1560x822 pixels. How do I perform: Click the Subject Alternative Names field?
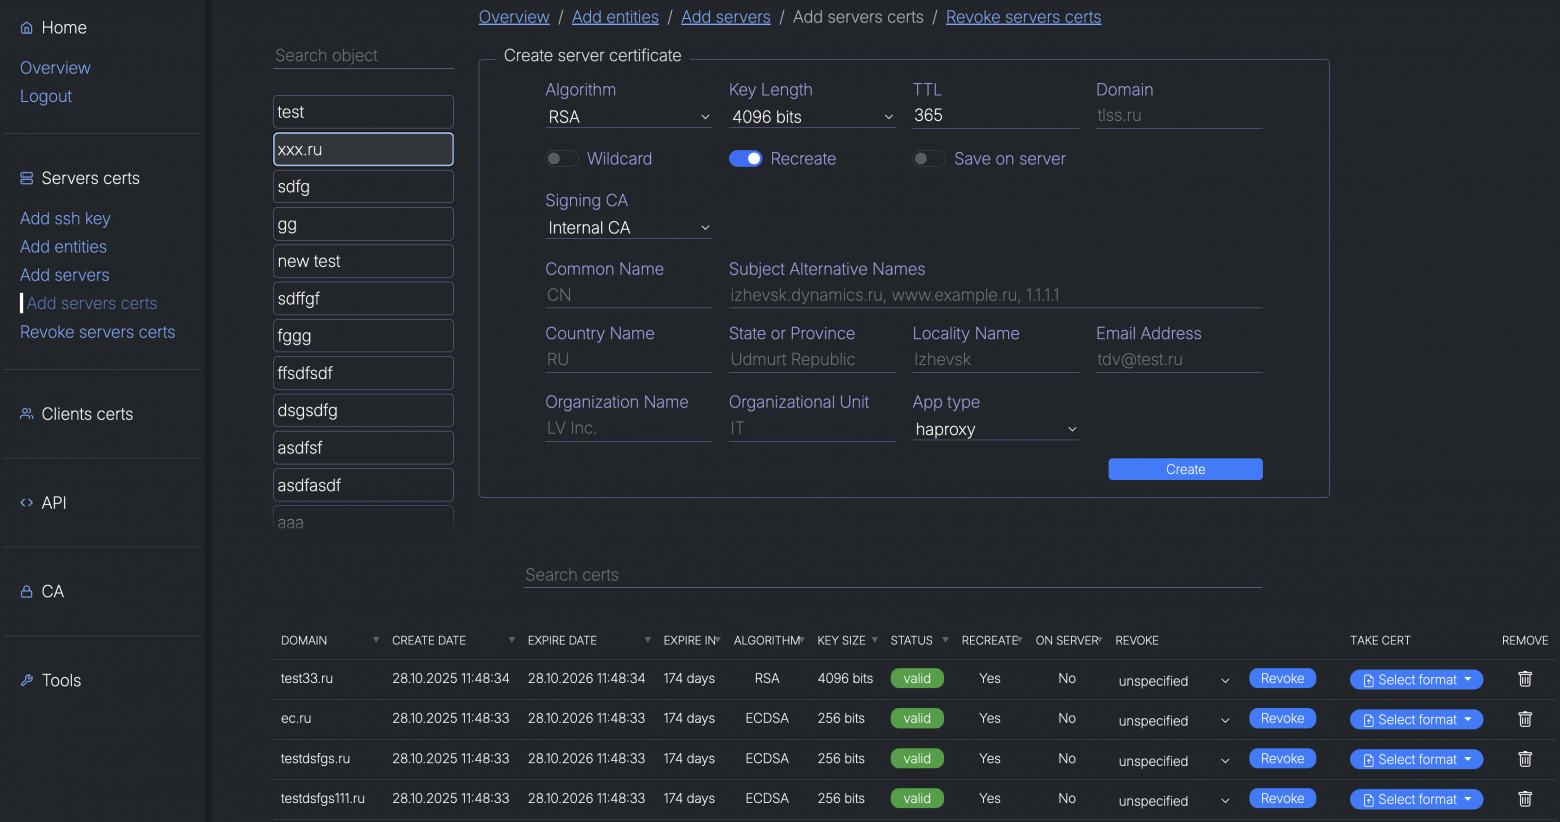(996, 295)
